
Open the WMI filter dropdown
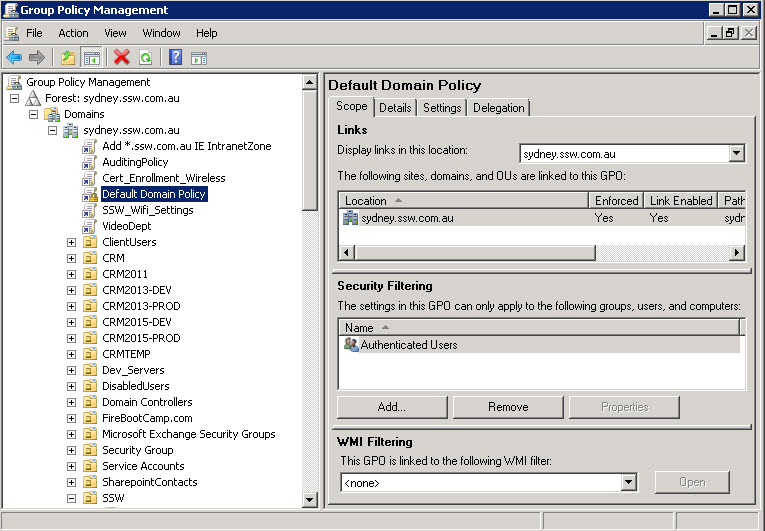pos(628,483)
